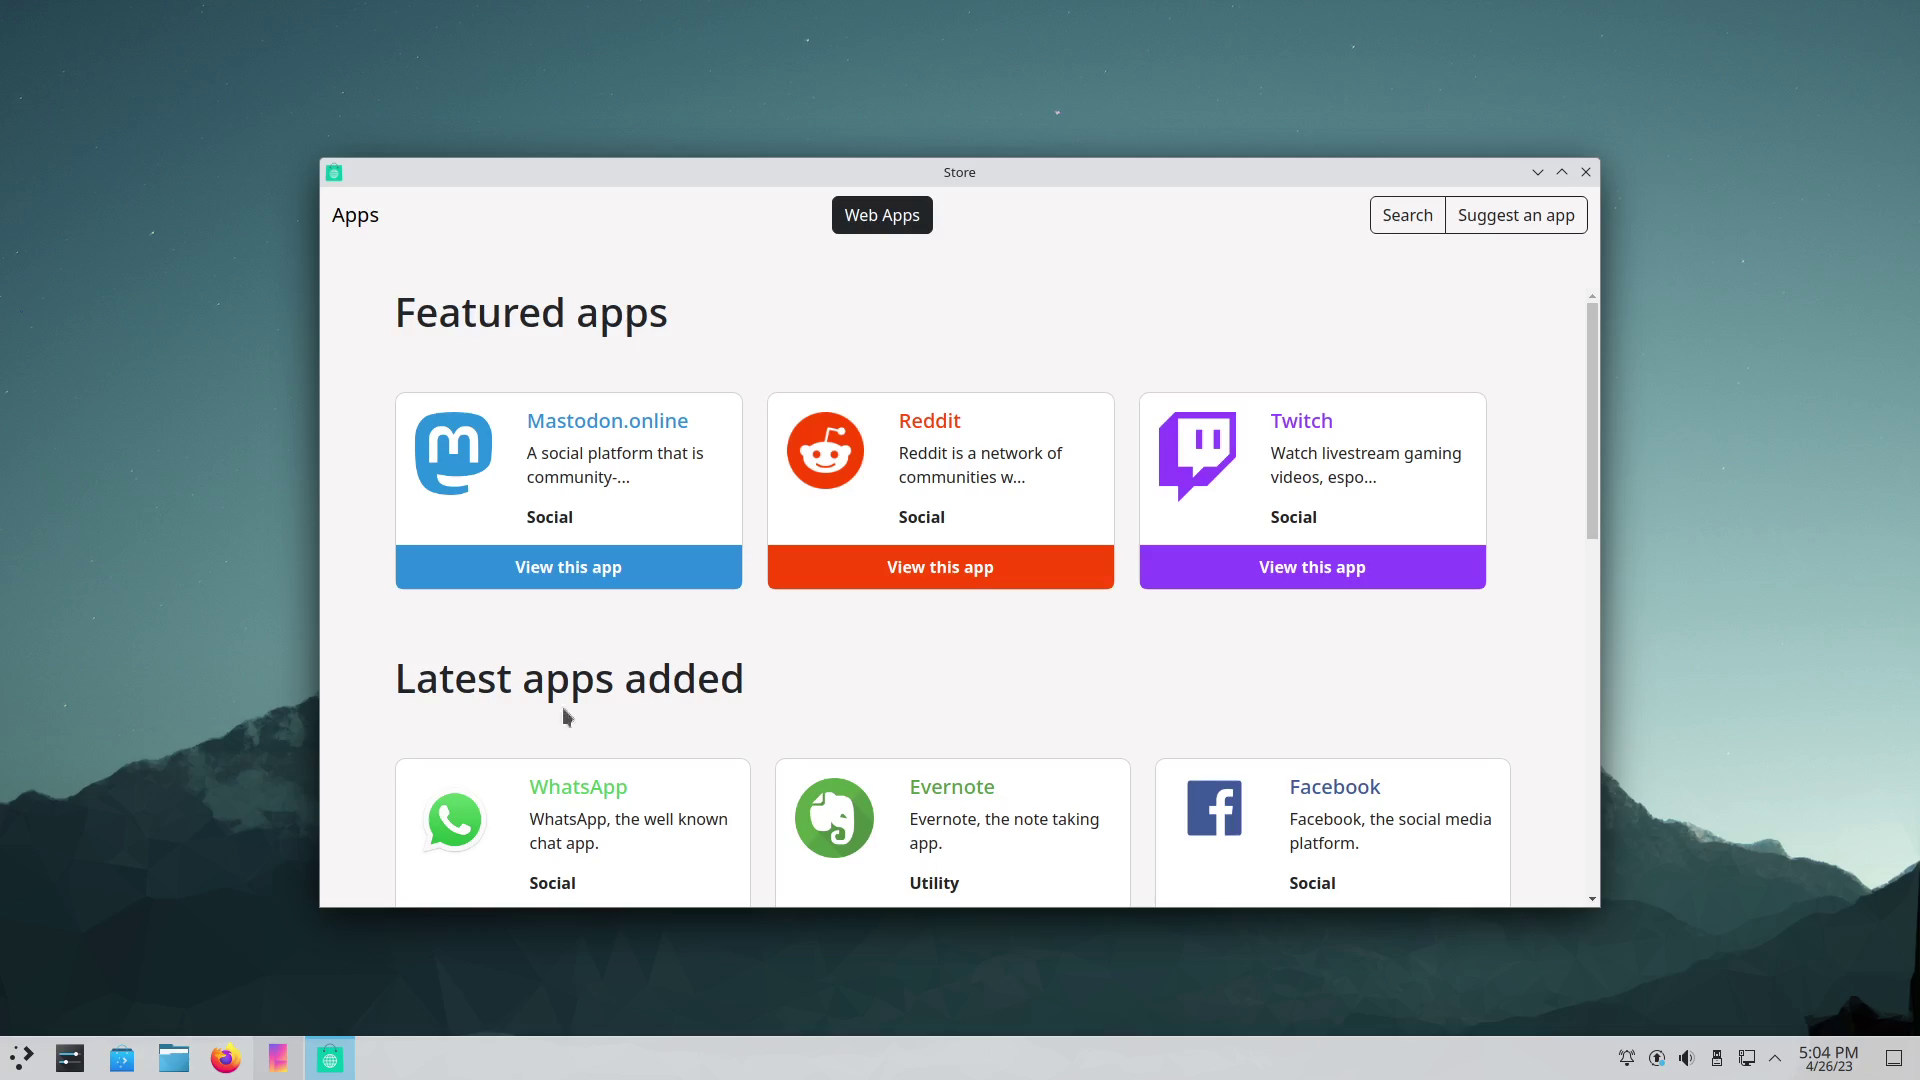Click the Search button
This screenshot has height=1080, width=1920.
pyautogui.click(x=1407, y=215)
